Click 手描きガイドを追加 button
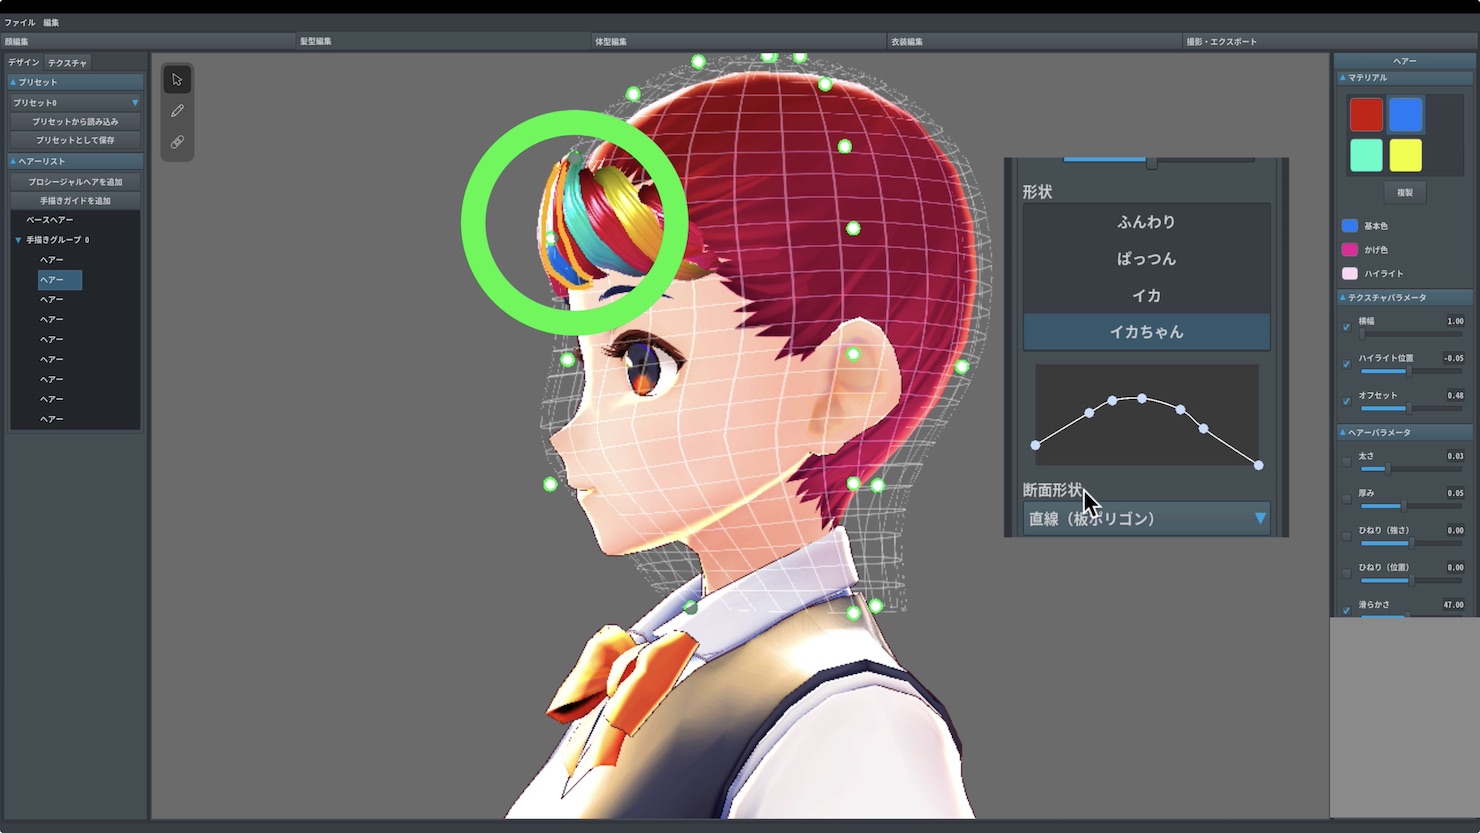The width and height of the screenshot is (1480, 833). coord(75,200)
